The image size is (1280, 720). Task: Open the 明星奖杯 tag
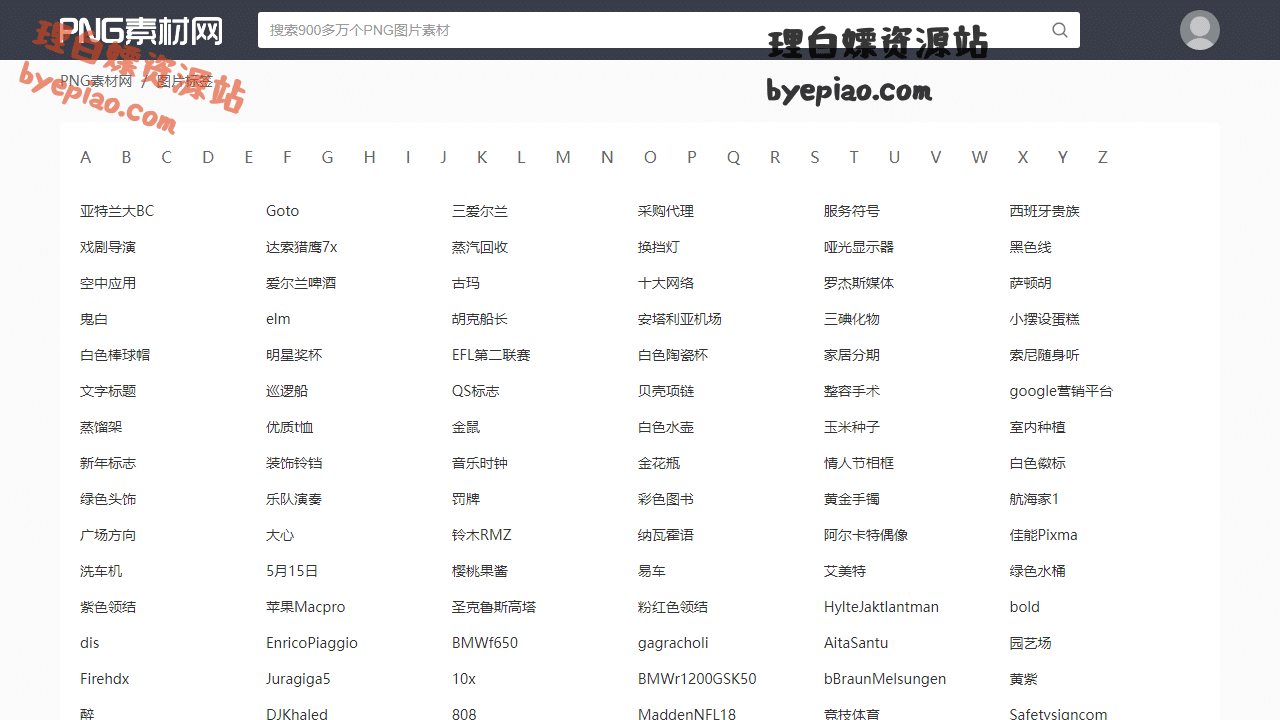(294, 355)
